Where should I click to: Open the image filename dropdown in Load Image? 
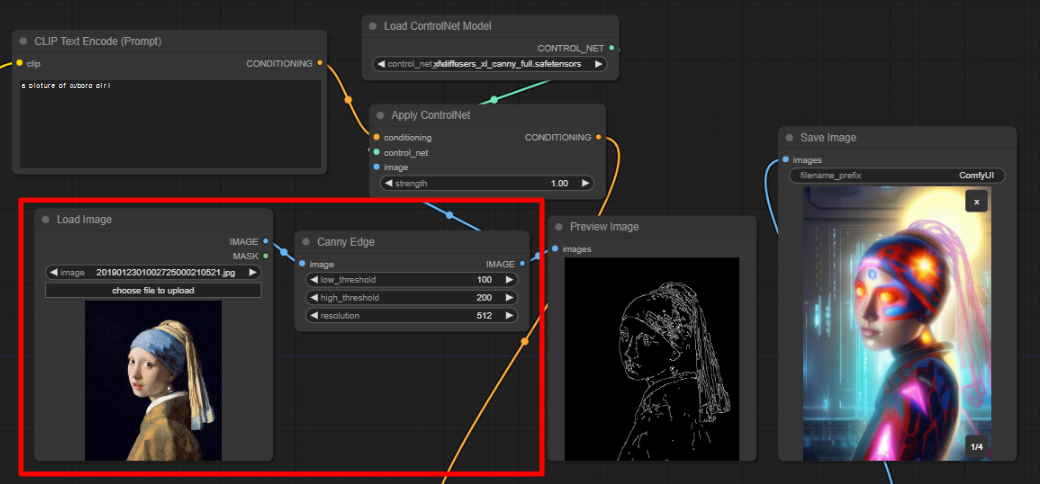tap(153, 272)
